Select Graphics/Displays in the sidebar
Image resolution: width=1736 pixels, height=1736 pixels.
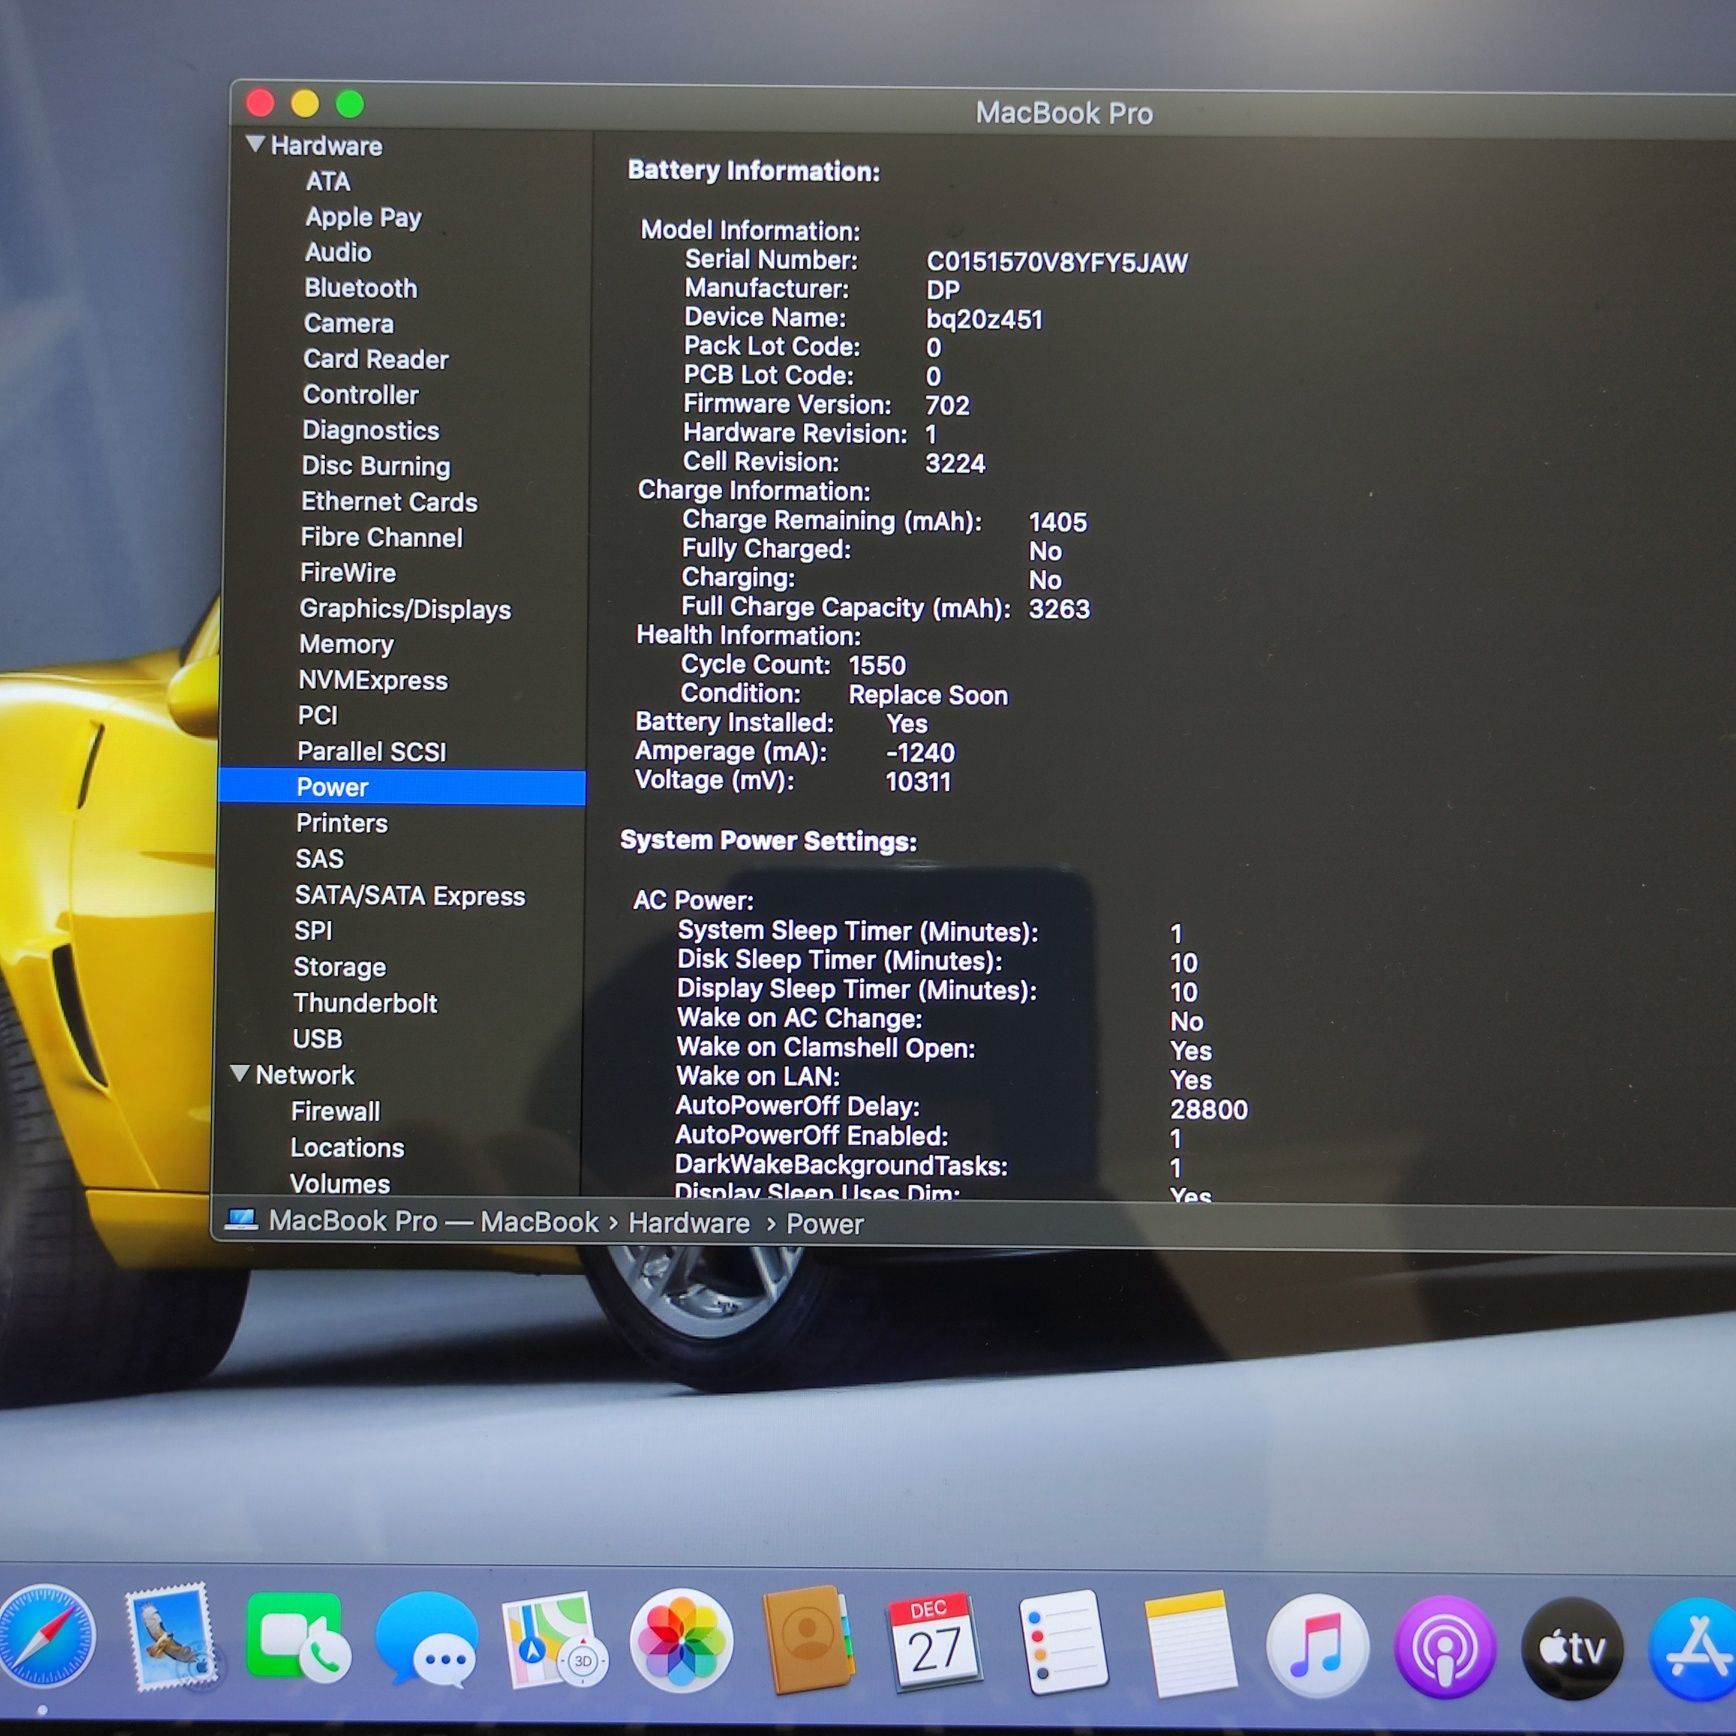pyautogui.click(x=404, y=609)
